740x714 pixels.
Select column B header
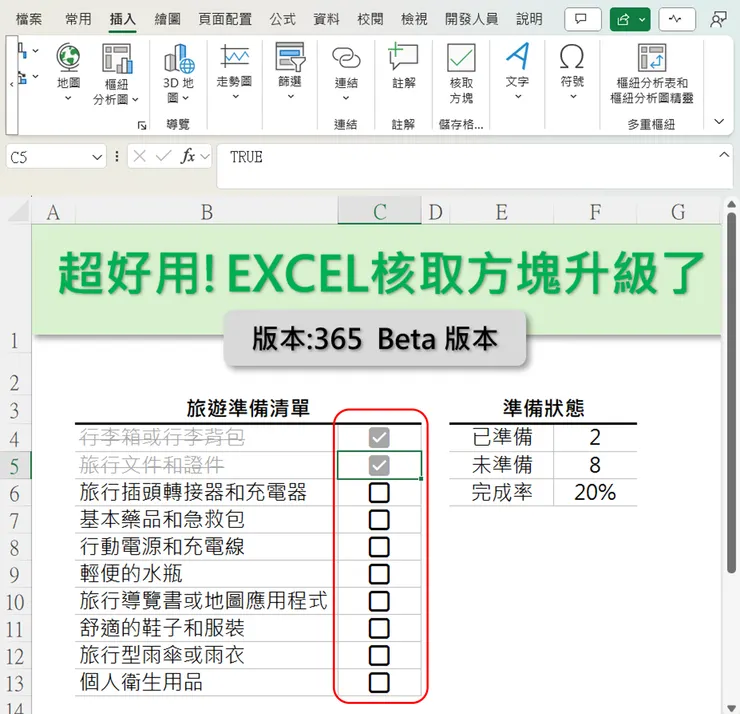[207, 211]
